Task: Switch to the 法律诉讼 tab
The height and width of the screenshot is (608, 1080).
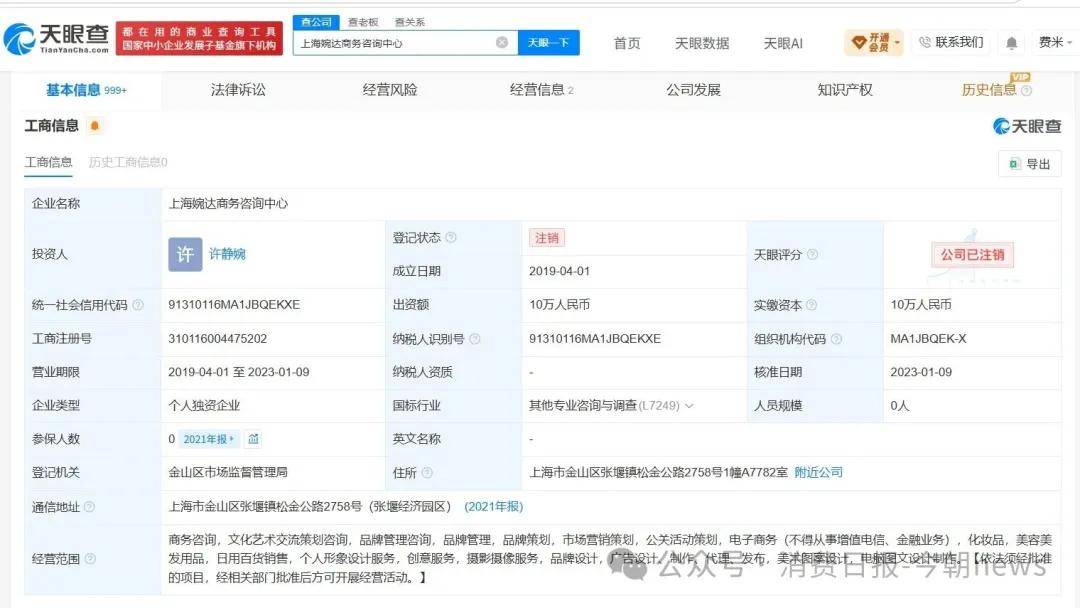Action: pyautogui.click(x=238, y=90)
